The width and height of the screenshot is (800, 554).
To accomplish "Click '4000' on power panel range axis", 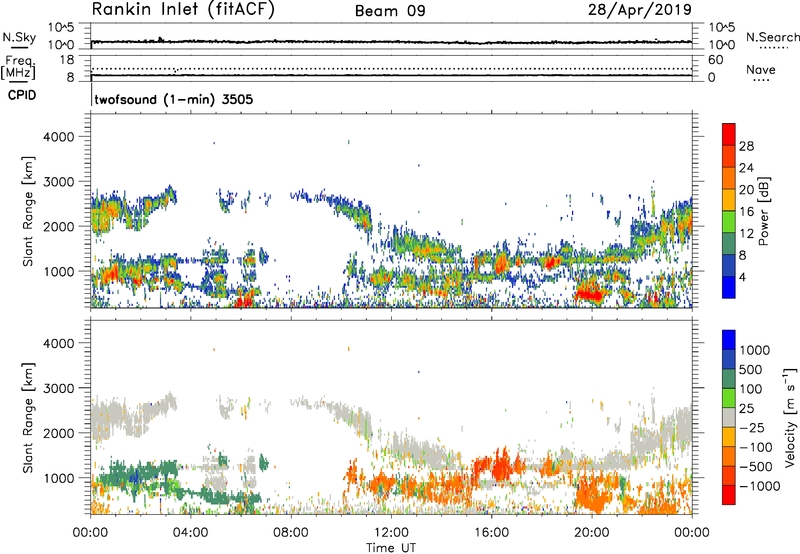I will click(x=58, y=137).
